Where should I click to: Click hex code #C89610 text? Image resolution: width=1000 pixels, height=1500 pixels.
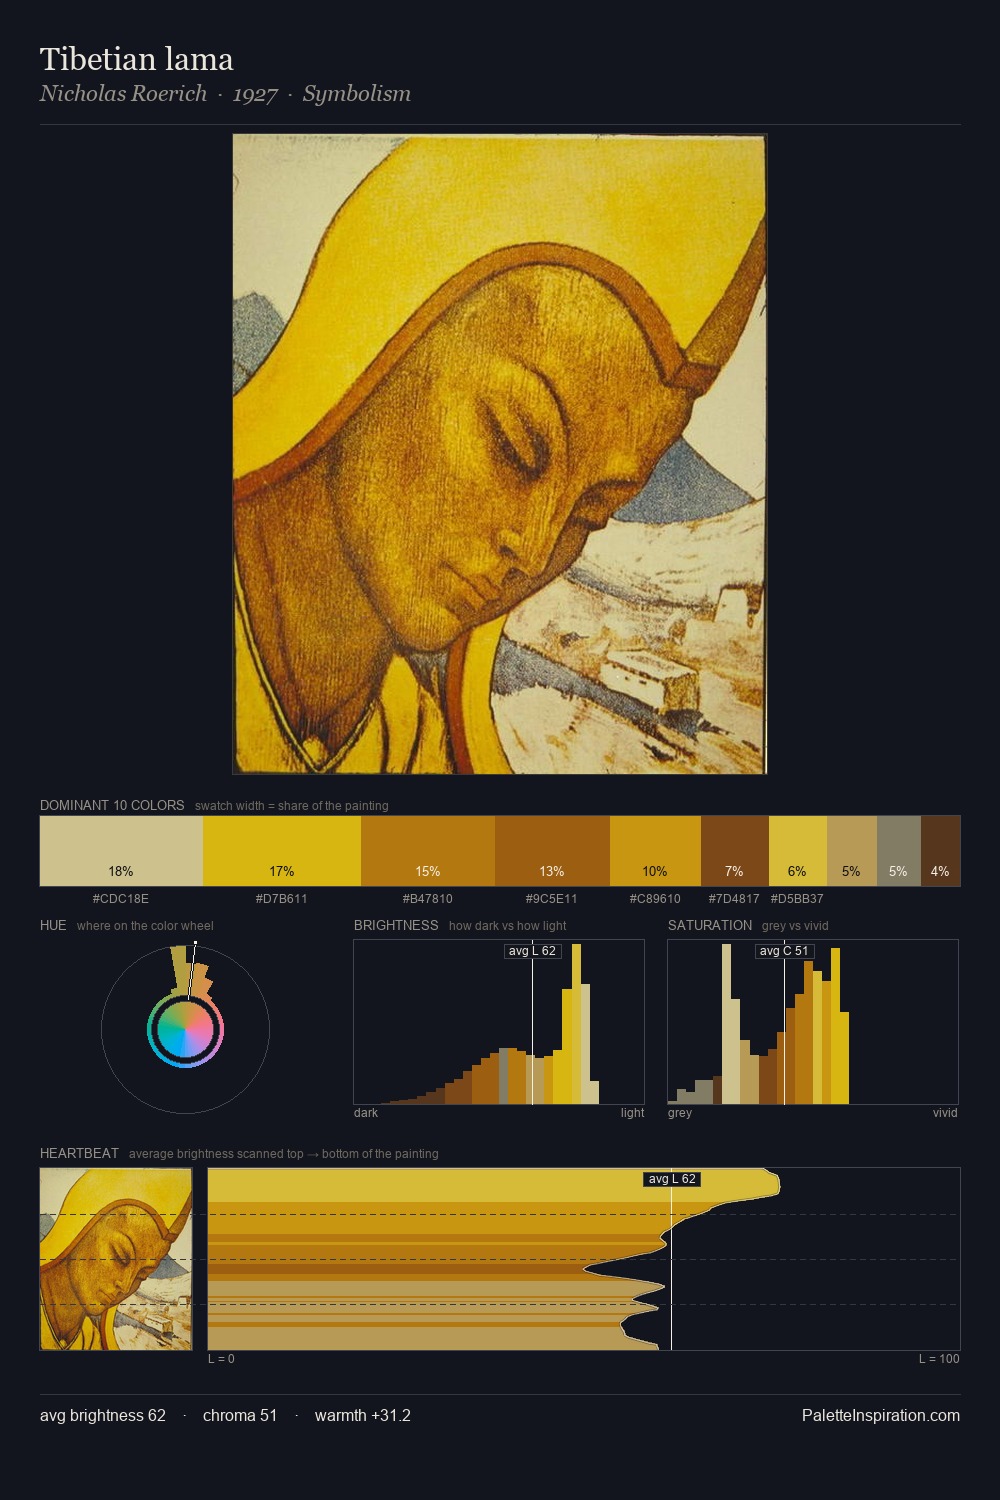(x=655, y=898)
